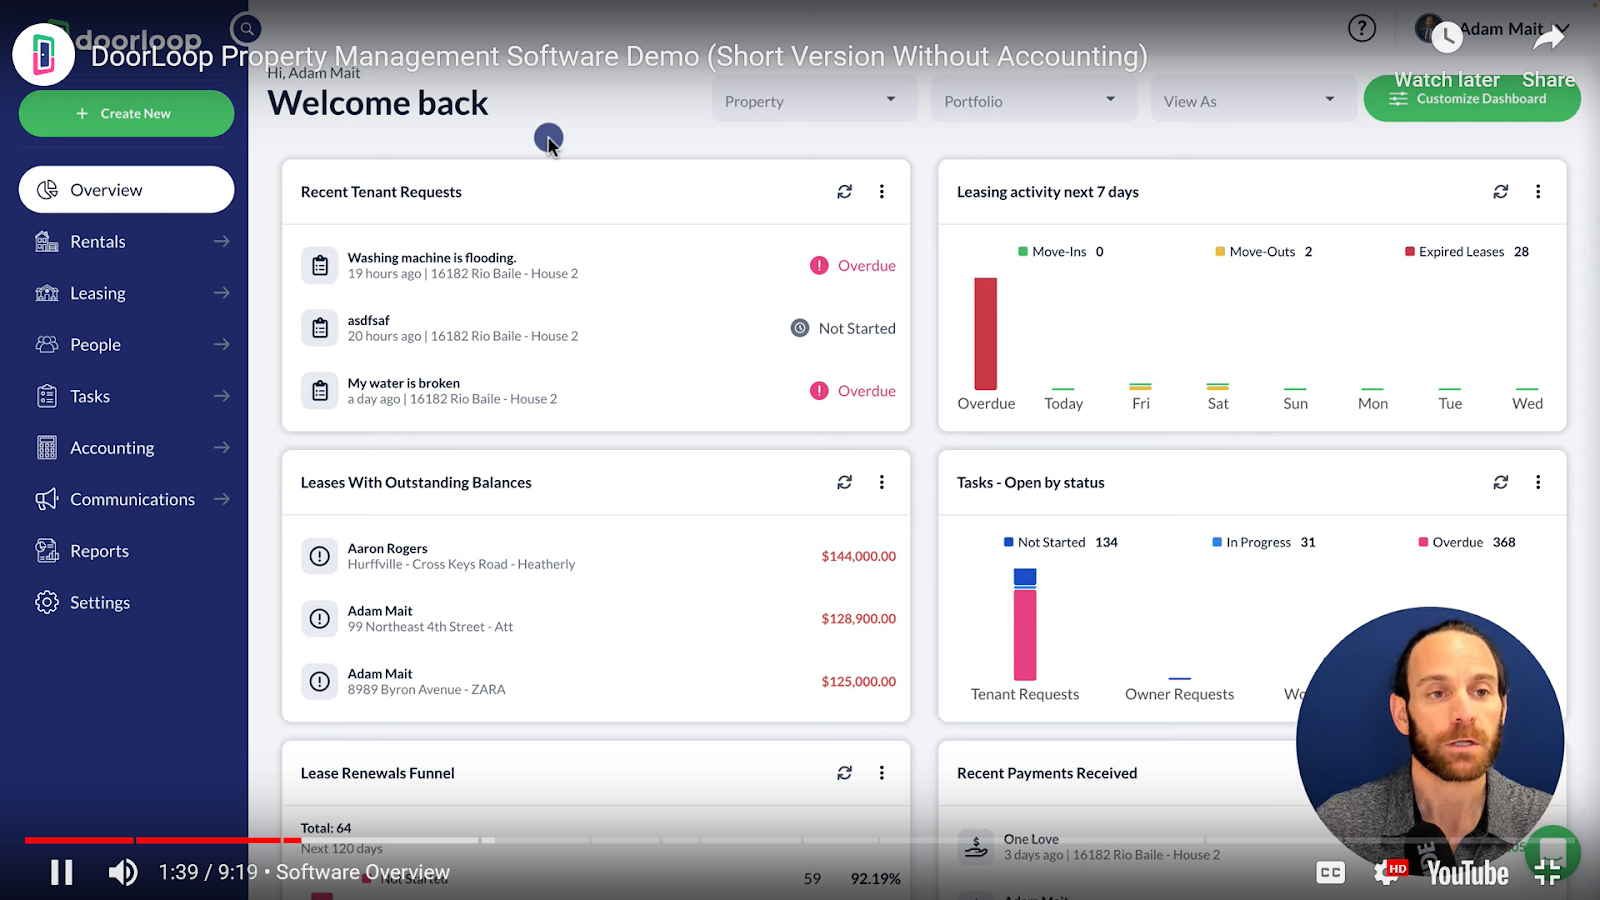This screenshot has height=900, width=1600.
Task: Seek on the video progress bar
Action: (600, 840)
